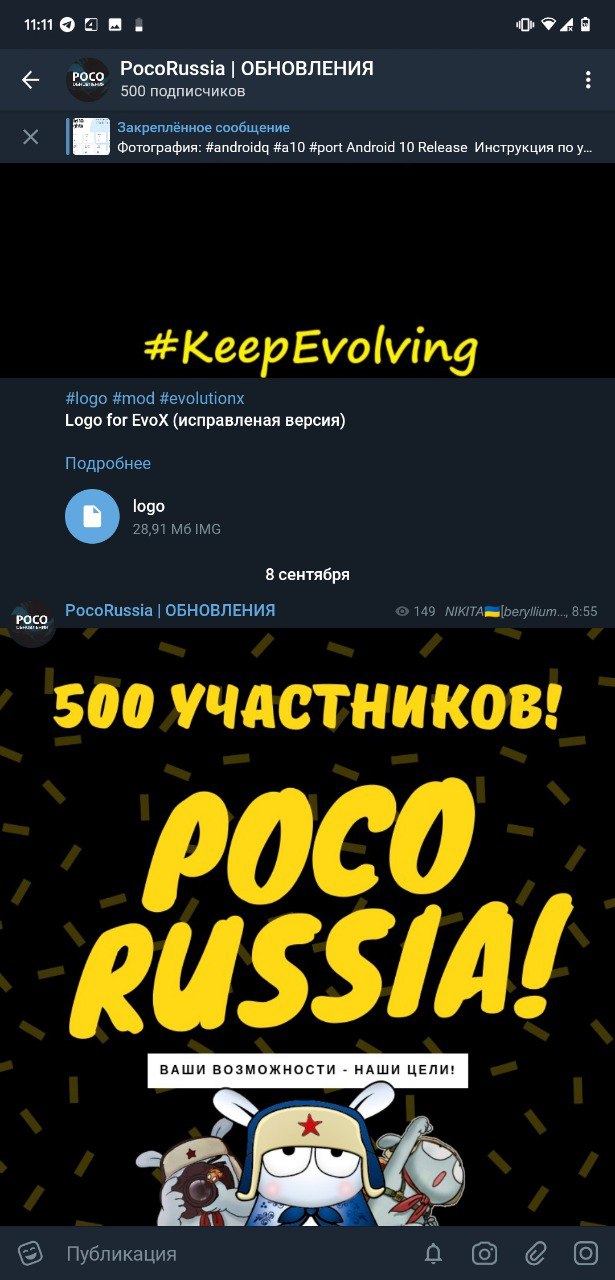Open the #evolutionx hashtag
615x1280 pixels.
click(x=202, y=398)
